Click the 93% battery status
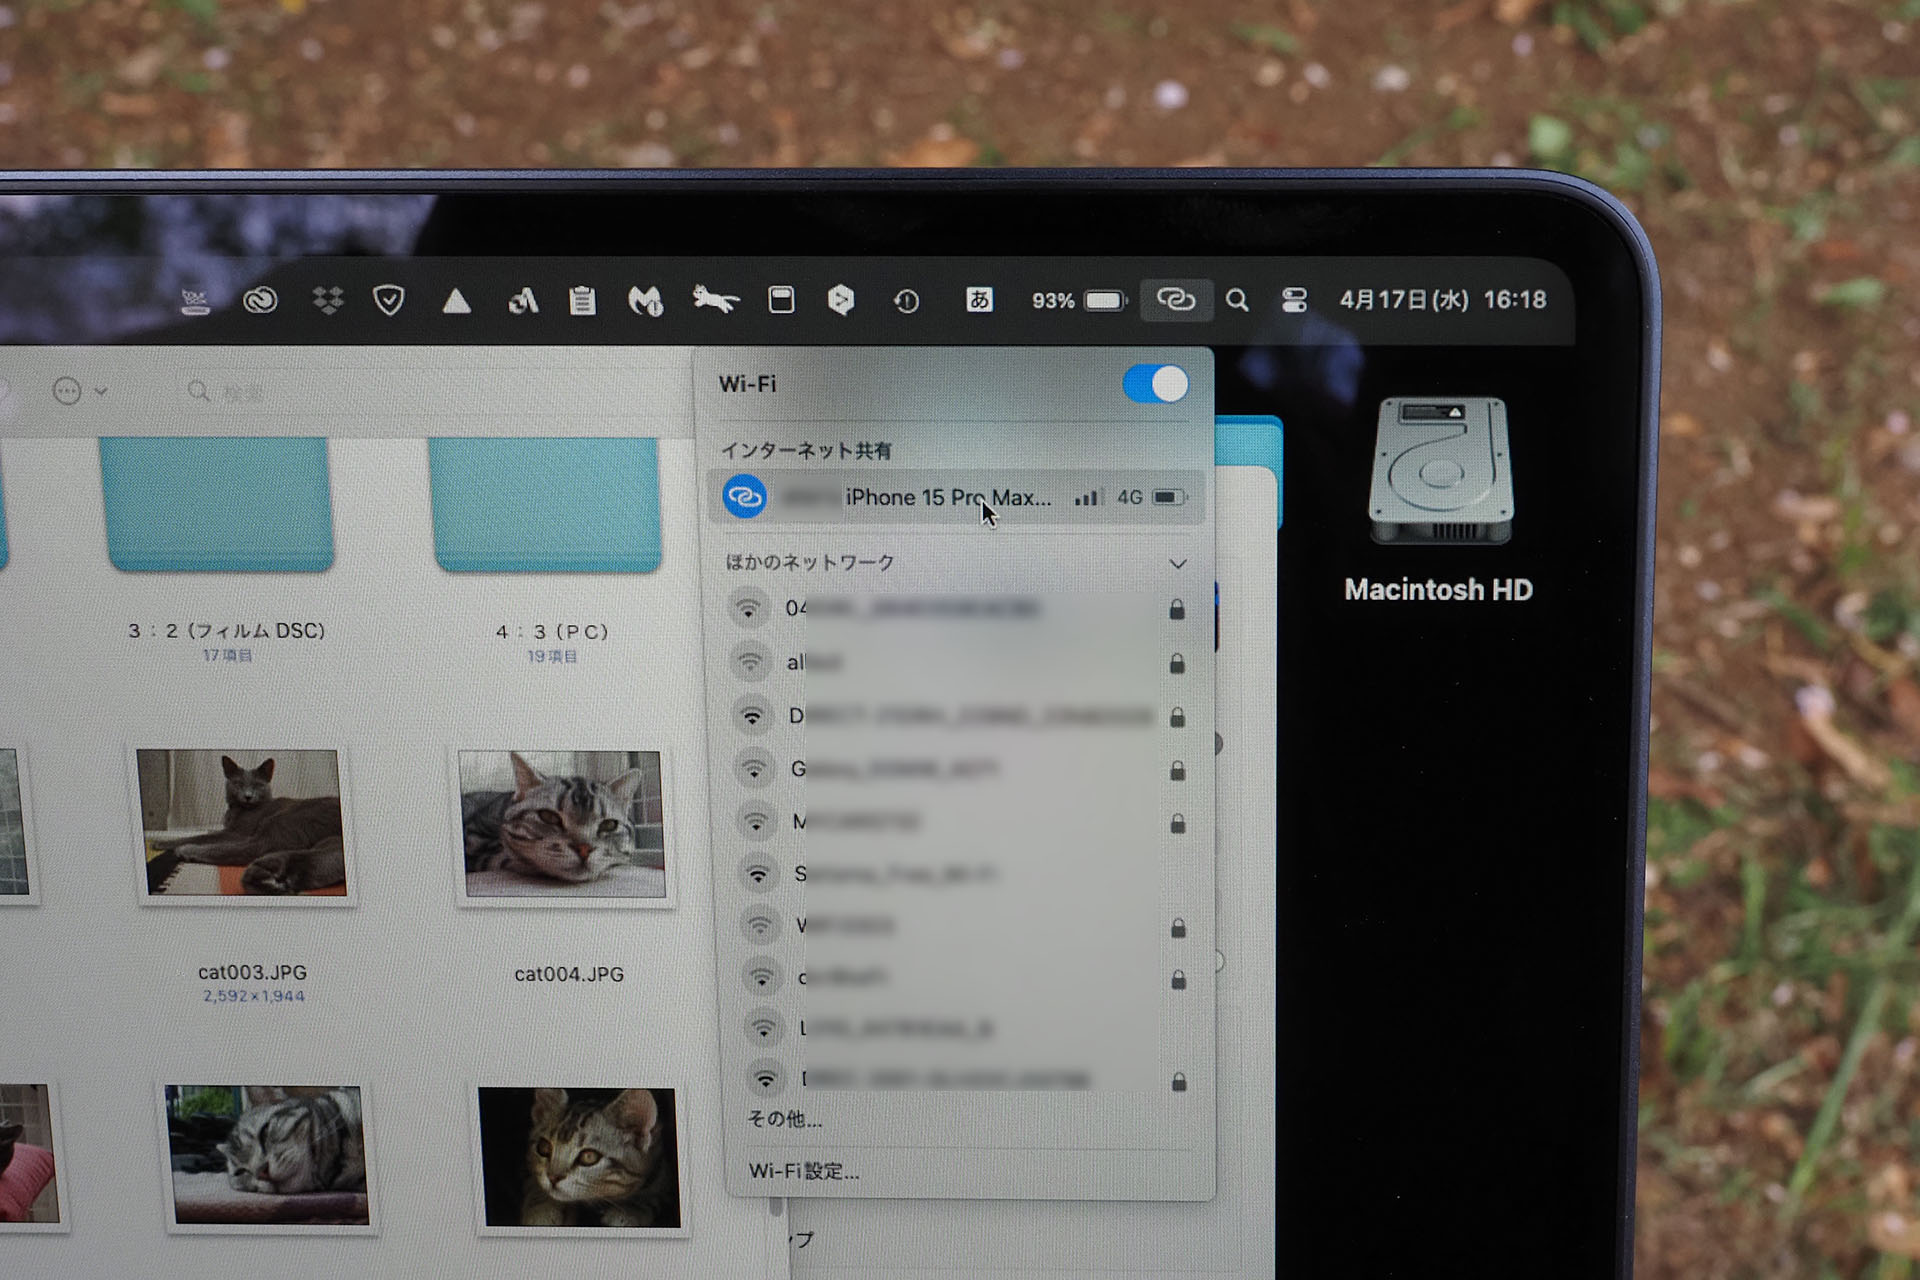Viewport: 1920px width, 1280px height. click(1079, 300)
